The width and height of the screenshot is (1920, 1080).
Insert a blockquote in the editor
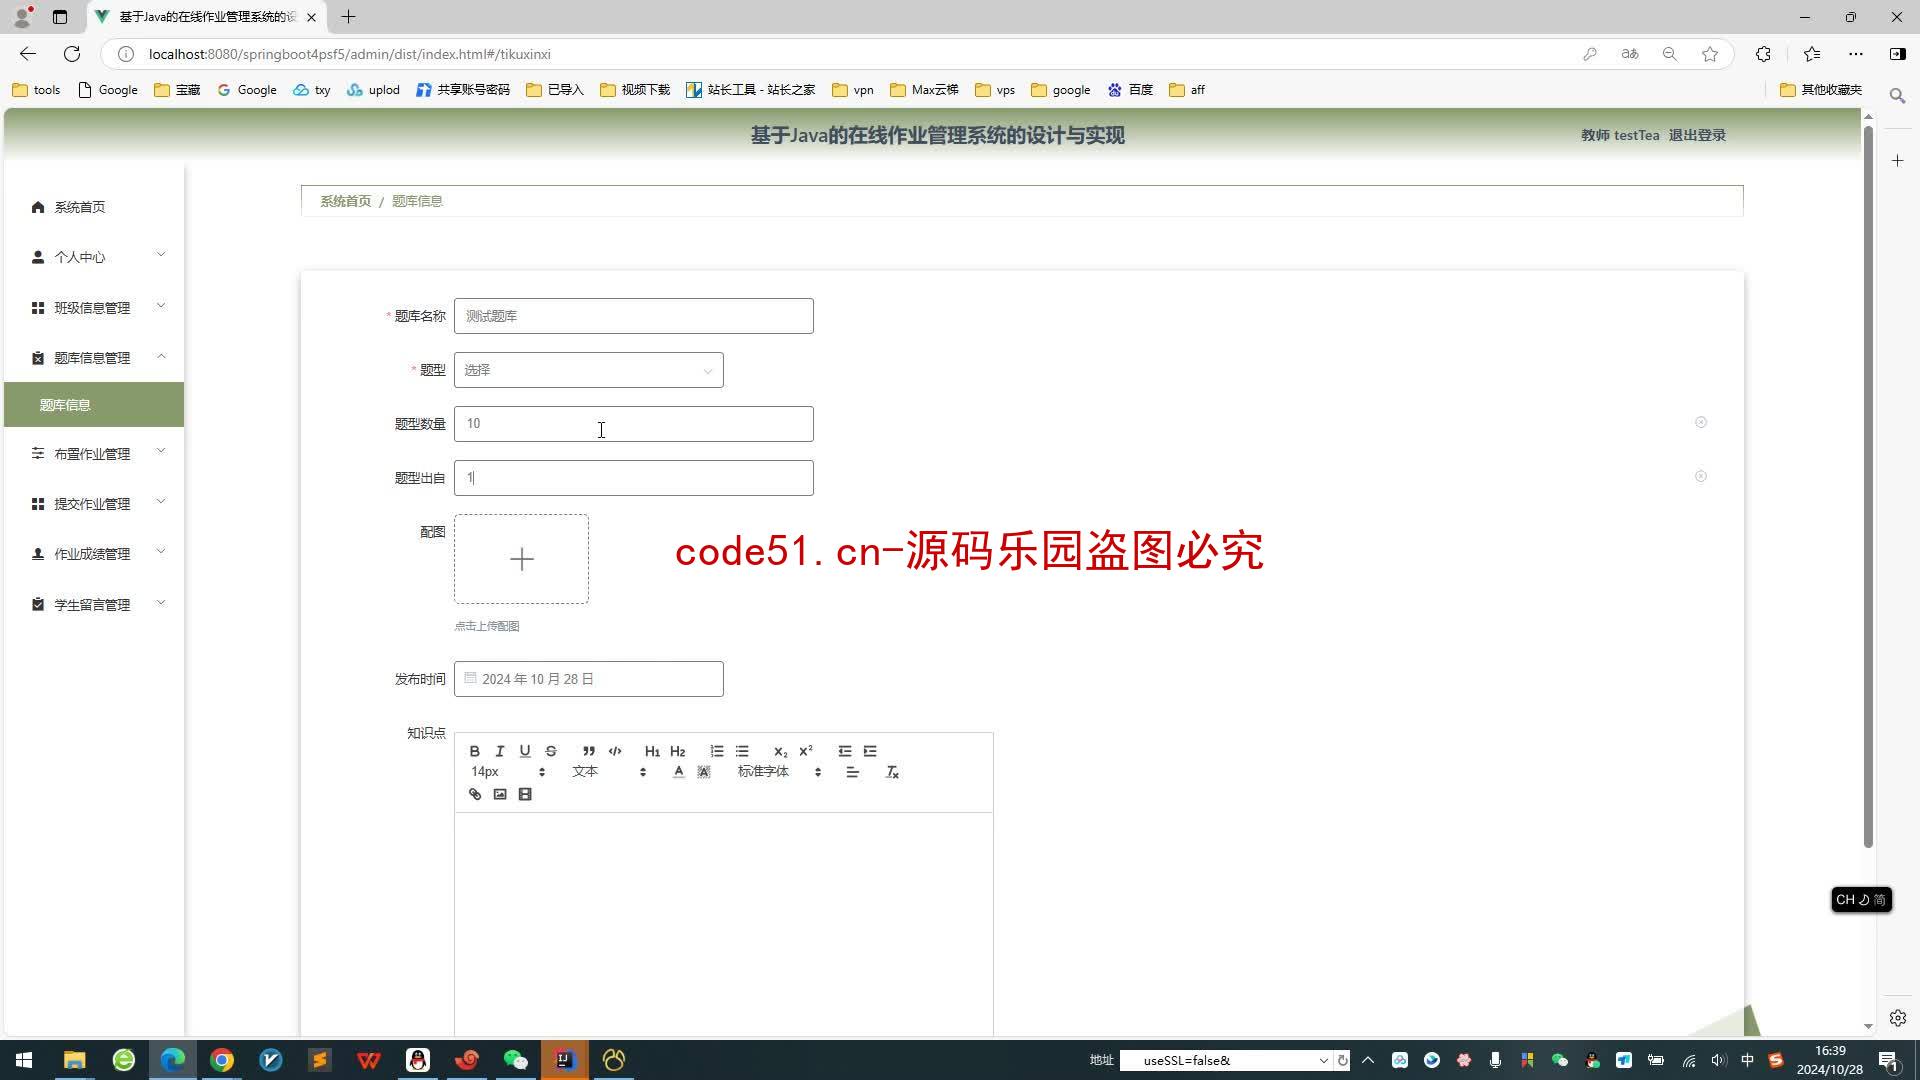click(589, 751)
